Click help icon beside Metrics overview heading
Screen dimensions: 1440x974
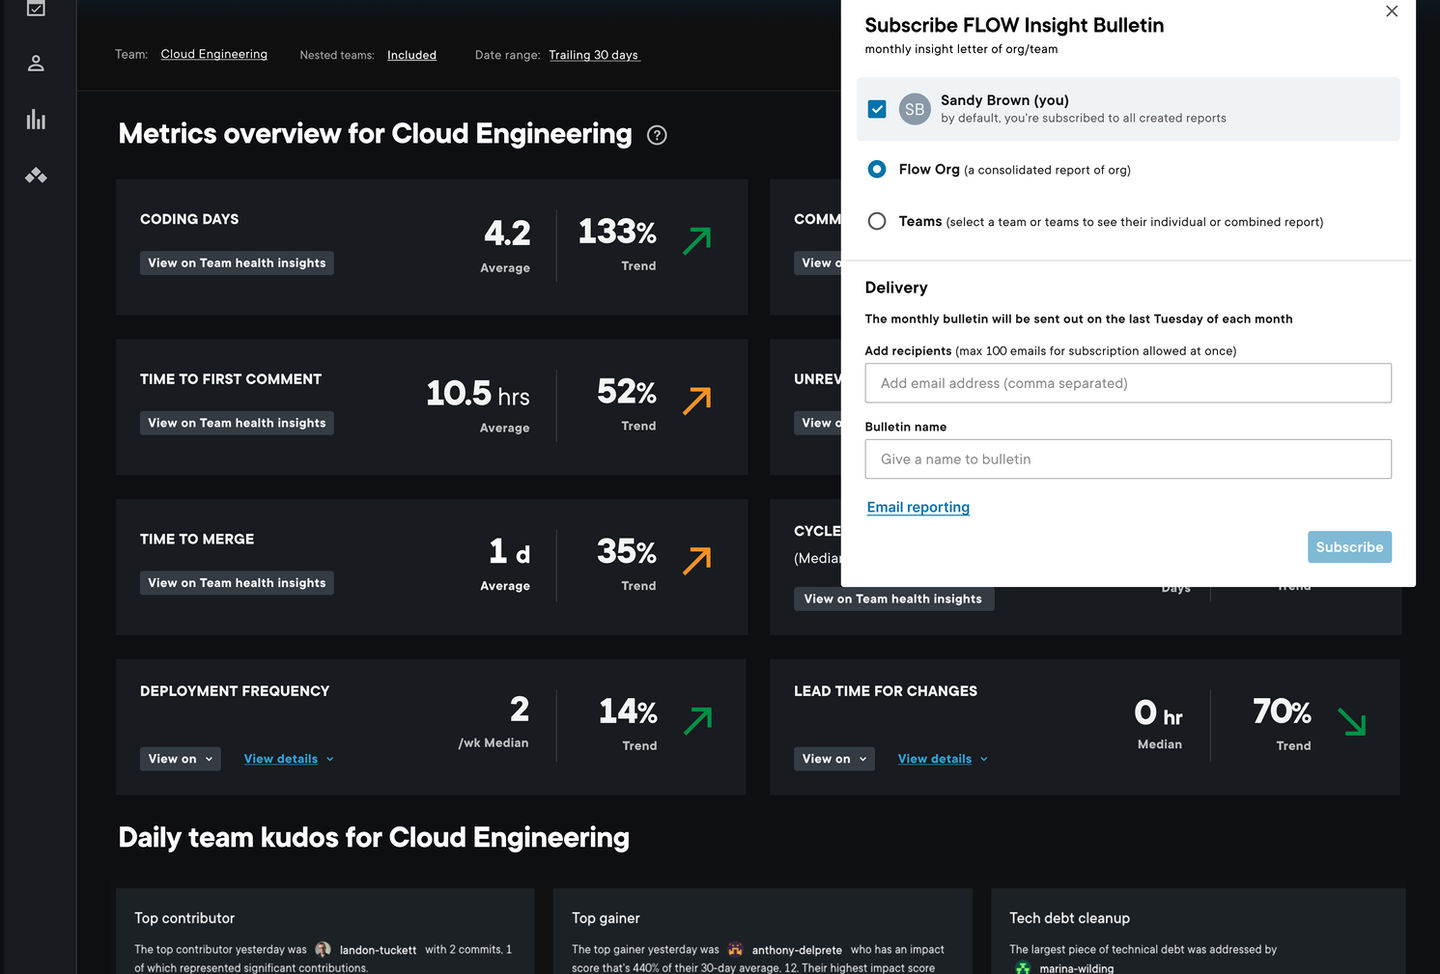(657, 135)
